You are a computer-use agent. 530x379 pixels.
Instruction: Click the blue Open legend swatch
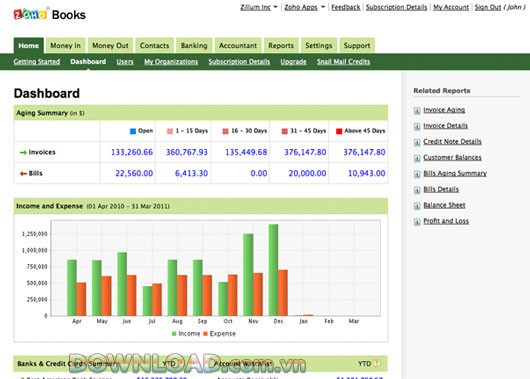click(x=133, y=131)
